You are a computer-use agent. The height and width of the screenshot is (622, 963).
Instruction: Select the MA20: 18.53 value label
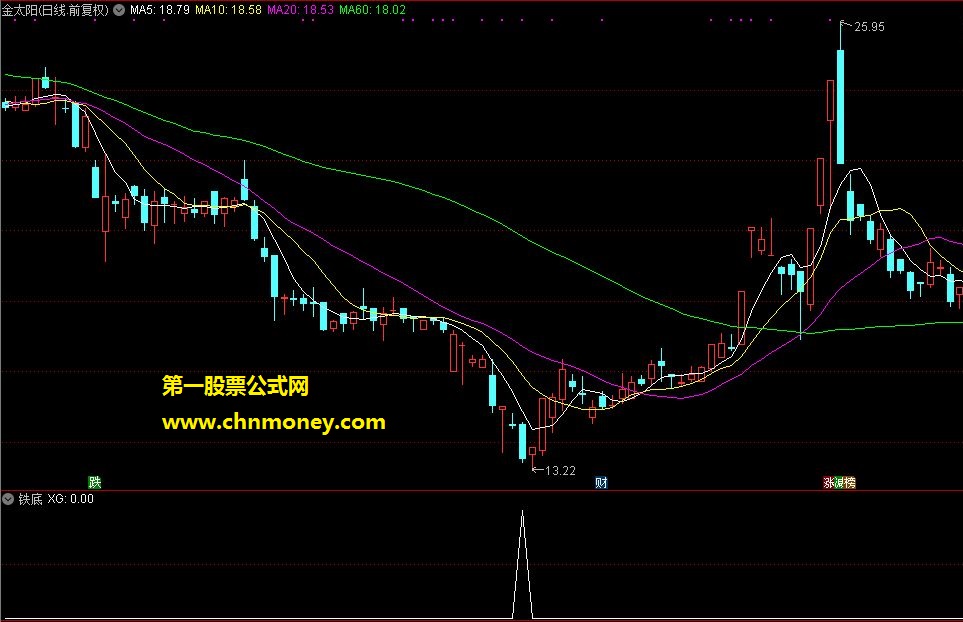300,10
